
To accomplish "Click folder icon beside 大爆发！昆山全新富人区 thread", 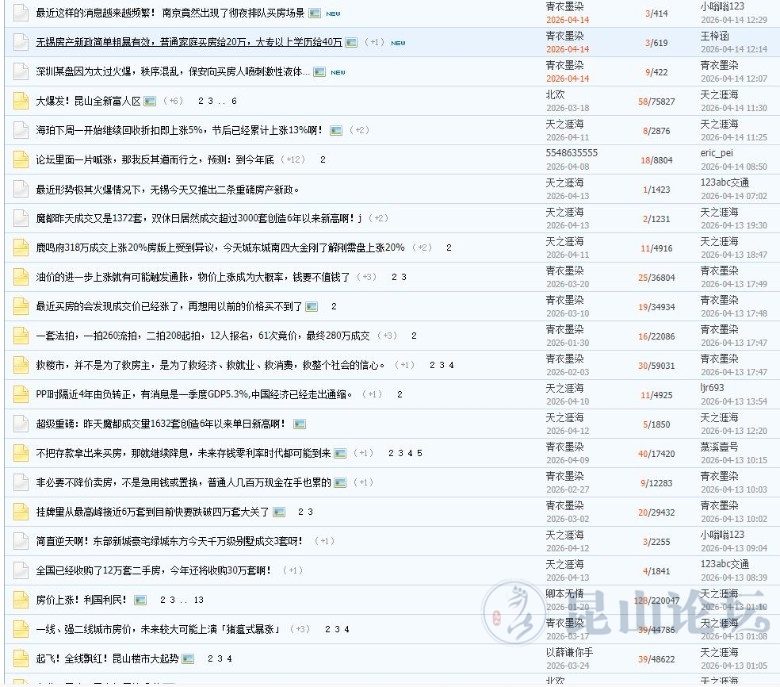I will 20,101.
